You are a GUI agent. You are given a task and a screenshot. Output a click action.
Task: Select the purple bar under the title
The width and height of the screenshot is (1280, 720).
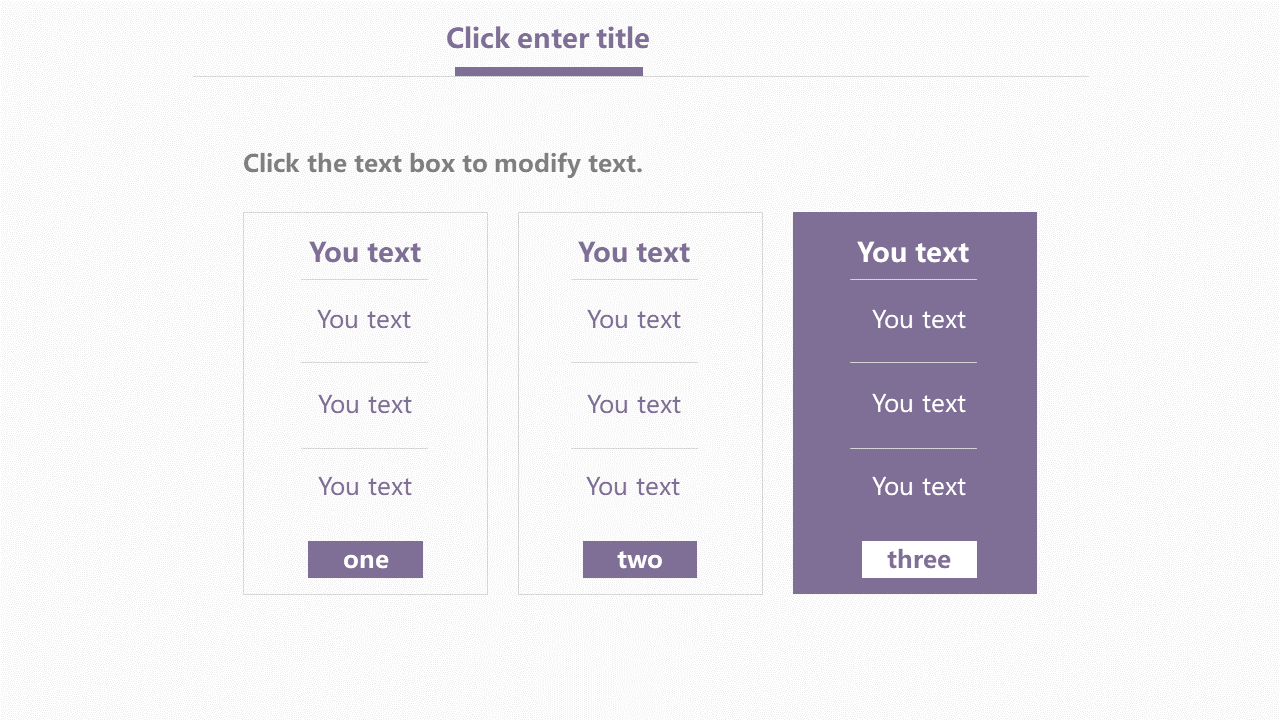pyautogui.click(x=548, y=71)
